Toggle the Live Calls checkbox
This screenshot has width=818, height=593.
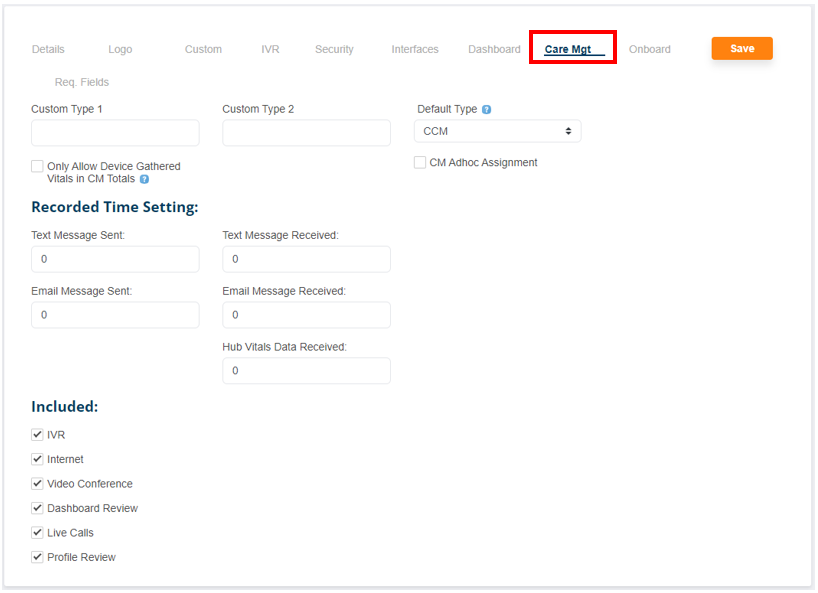(38, 533)
